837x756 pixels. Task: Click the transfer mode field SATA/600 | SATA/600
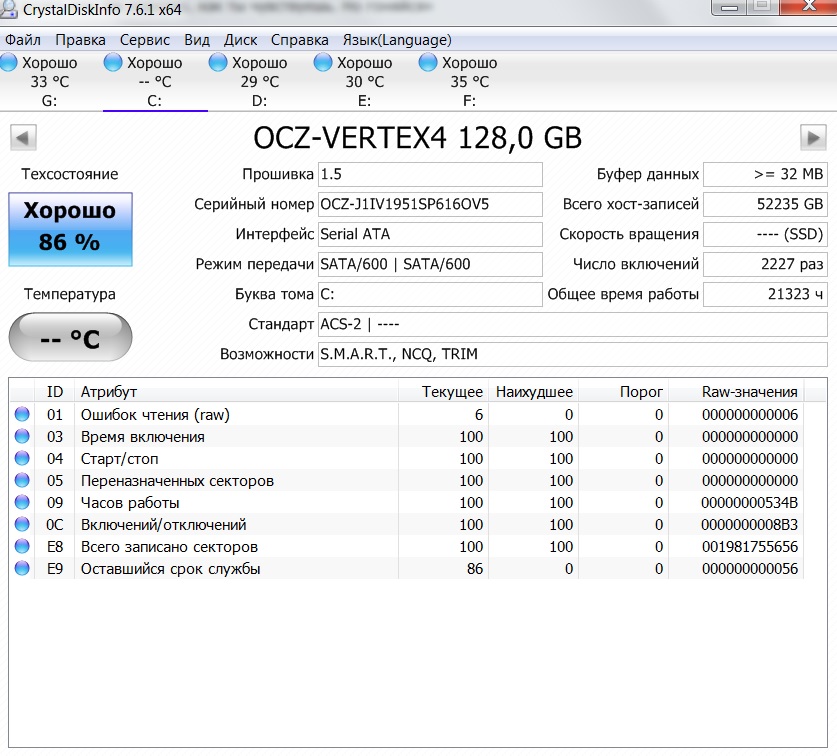pos(430,264)
